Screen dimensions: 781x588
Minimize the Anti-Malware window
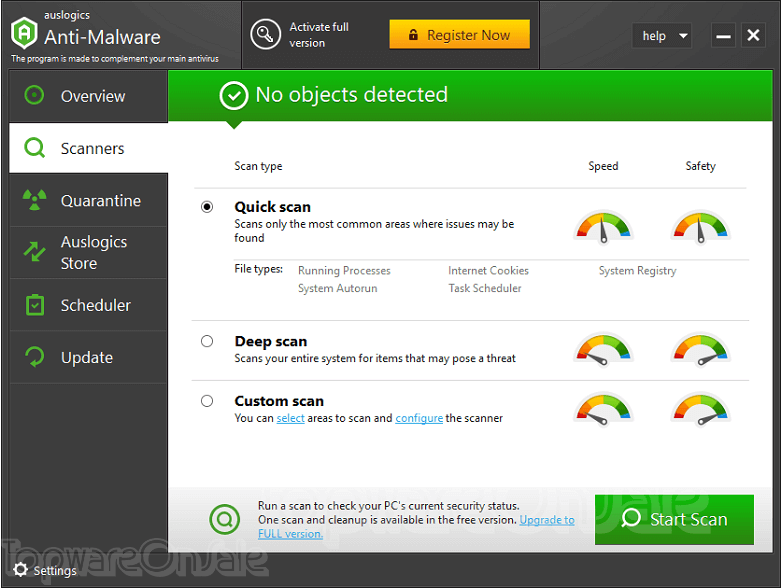coord(723,36)
